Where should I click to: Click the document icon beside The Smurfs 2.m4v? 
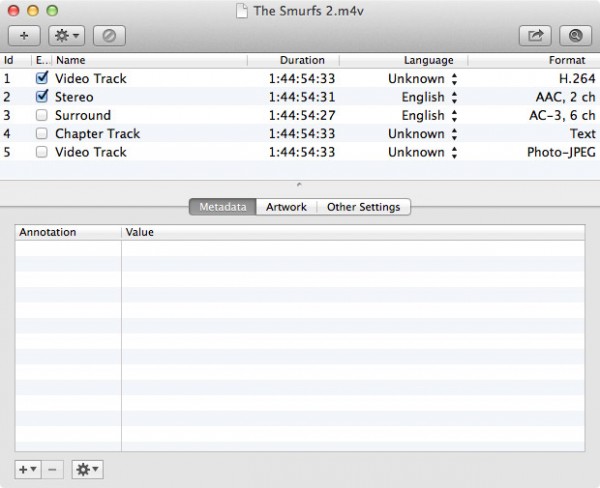tap(241, 11)
